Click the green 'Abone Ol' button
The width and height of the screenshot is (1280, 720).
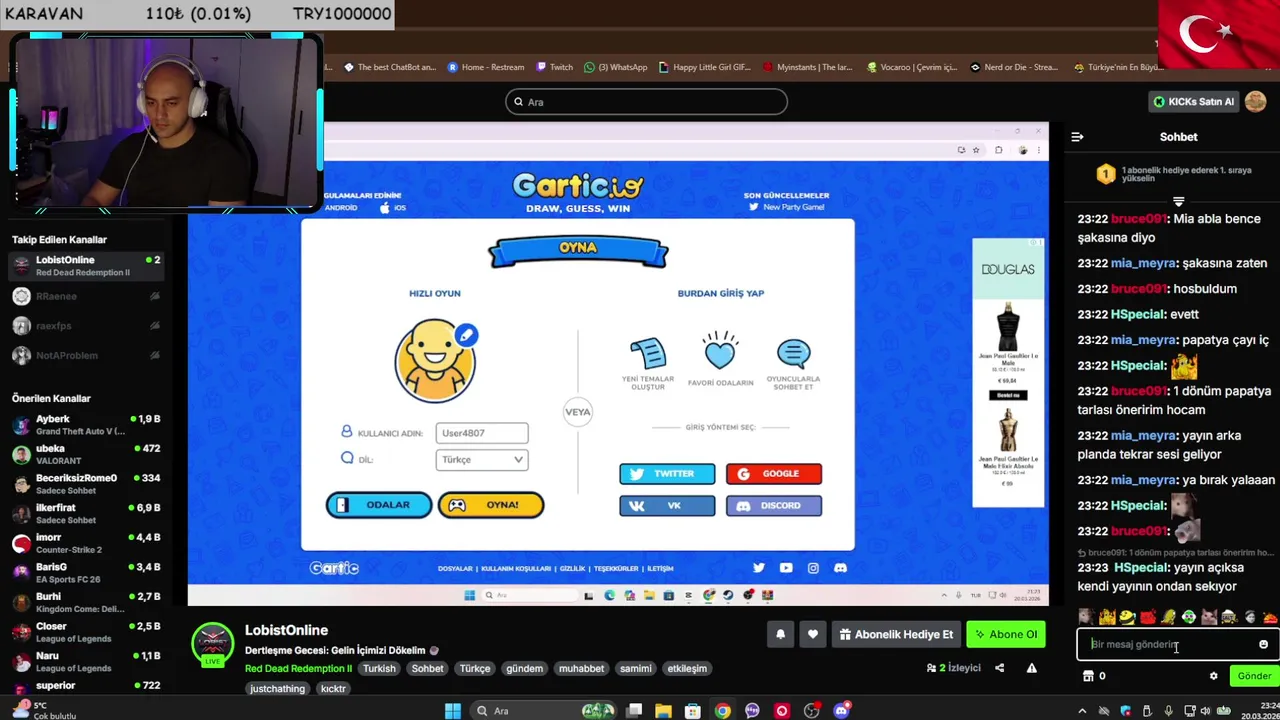[1005, 634]
